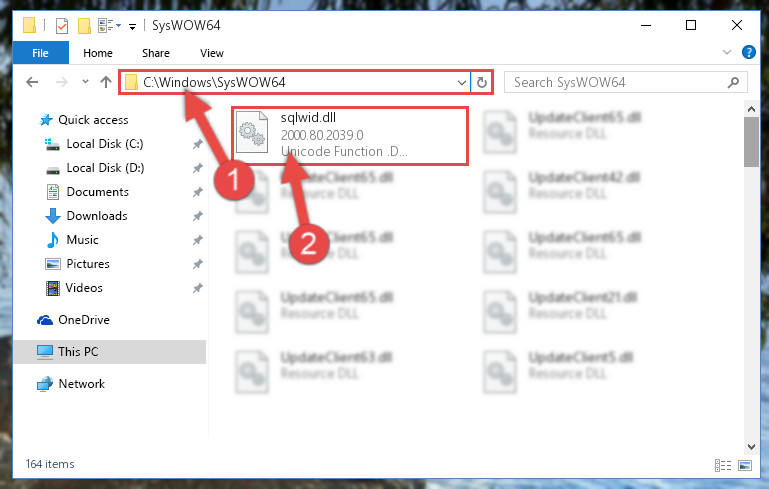
Task: Switch to the View ribbon tab
Action: pos(212,53)
